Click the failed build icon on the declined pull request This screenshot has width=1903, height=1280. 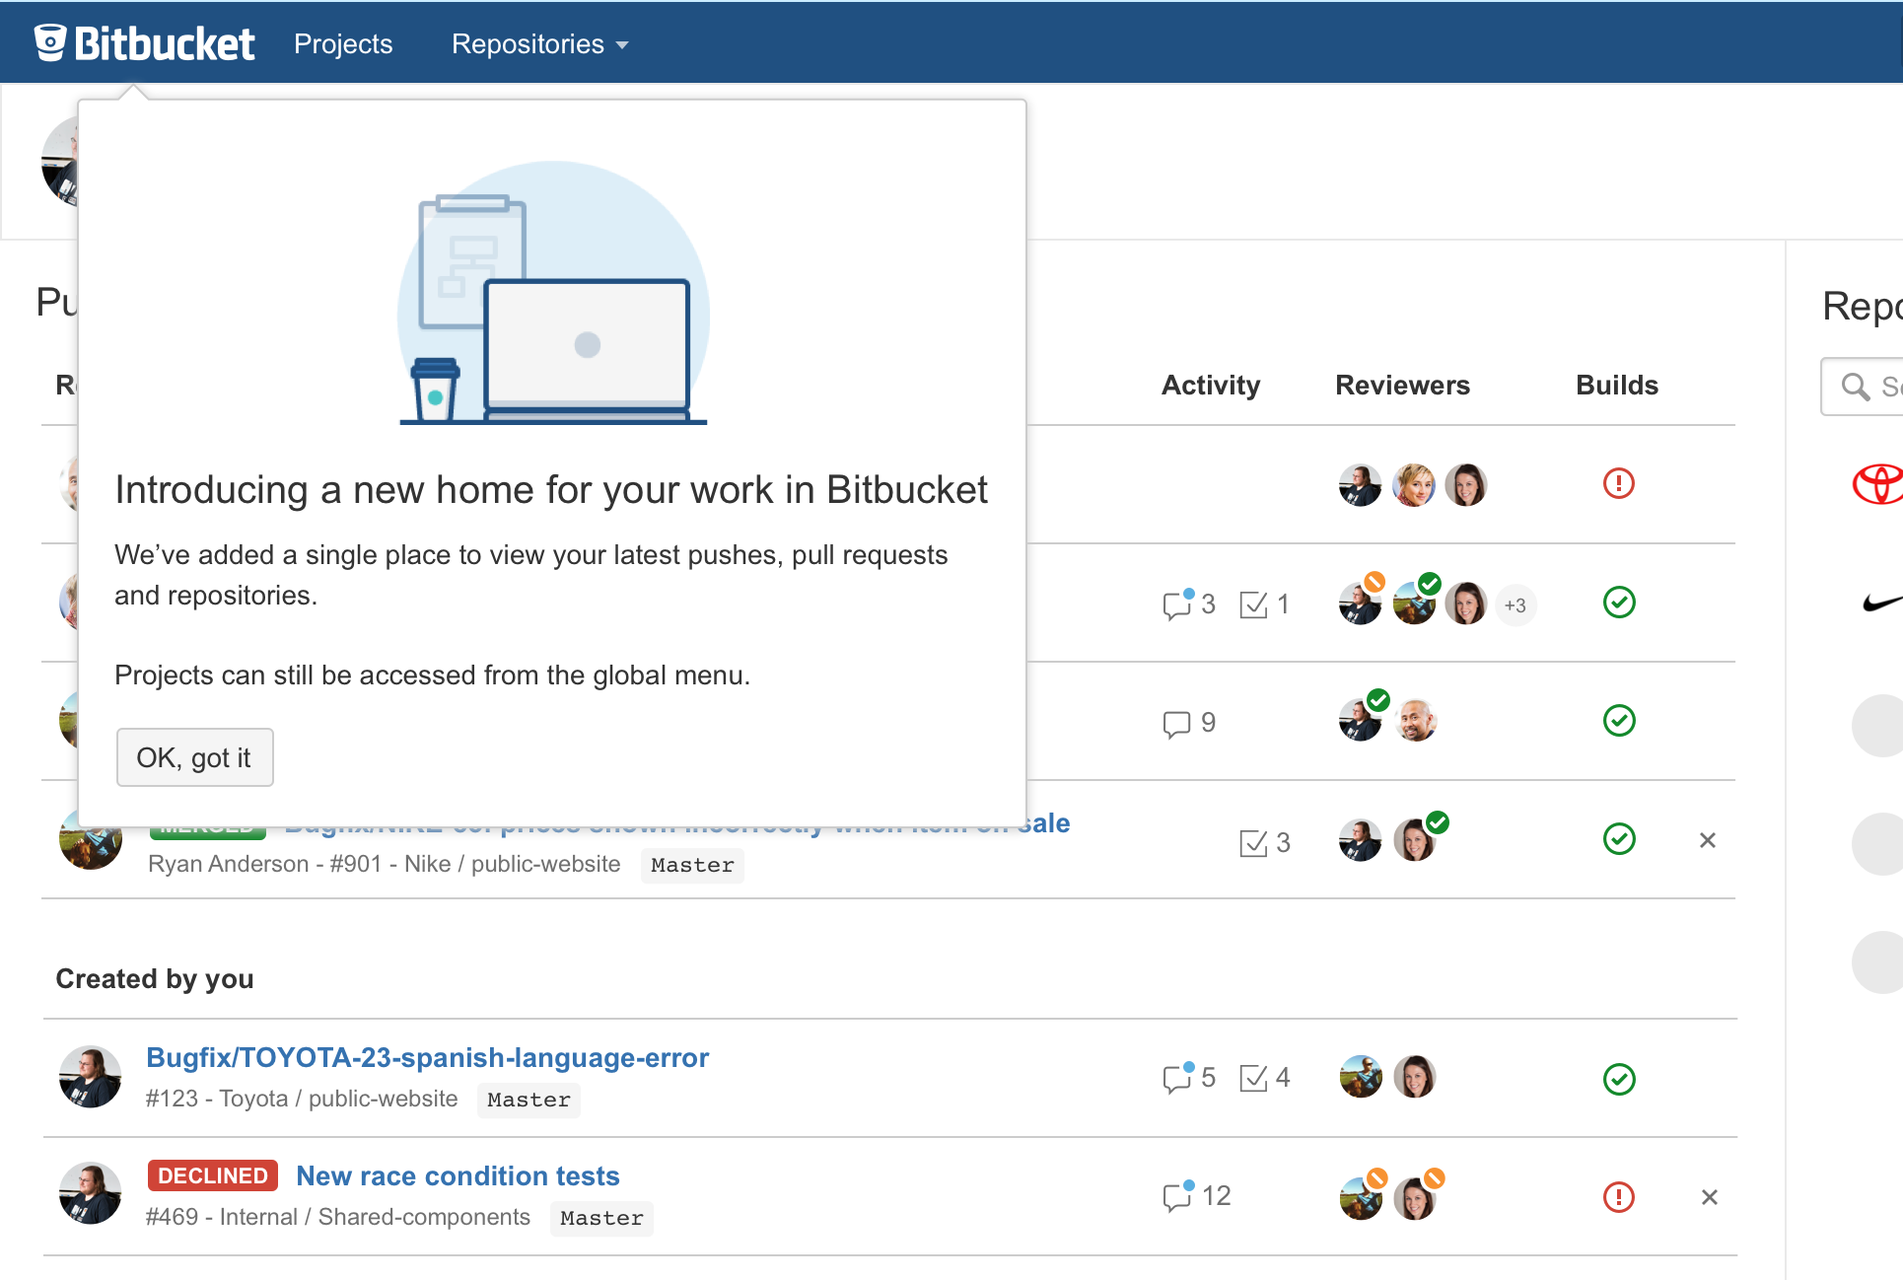click(x=1619, y=1196)
